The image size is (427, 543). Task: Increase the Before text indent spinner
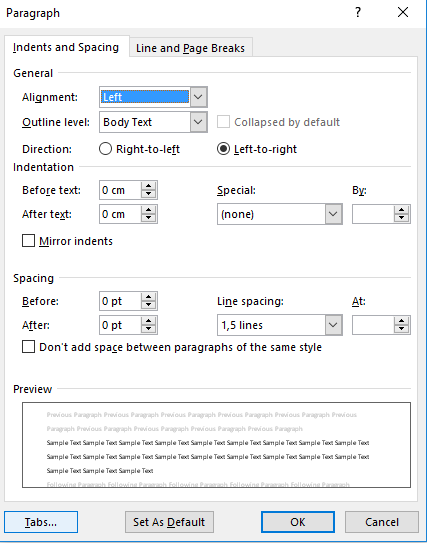149,186
